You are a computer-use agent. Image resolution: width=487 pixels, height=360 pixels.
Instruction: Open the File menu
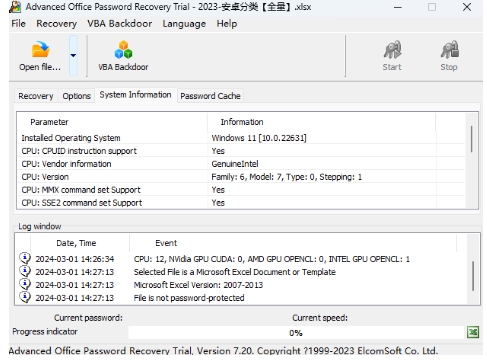tap(18, 24)
